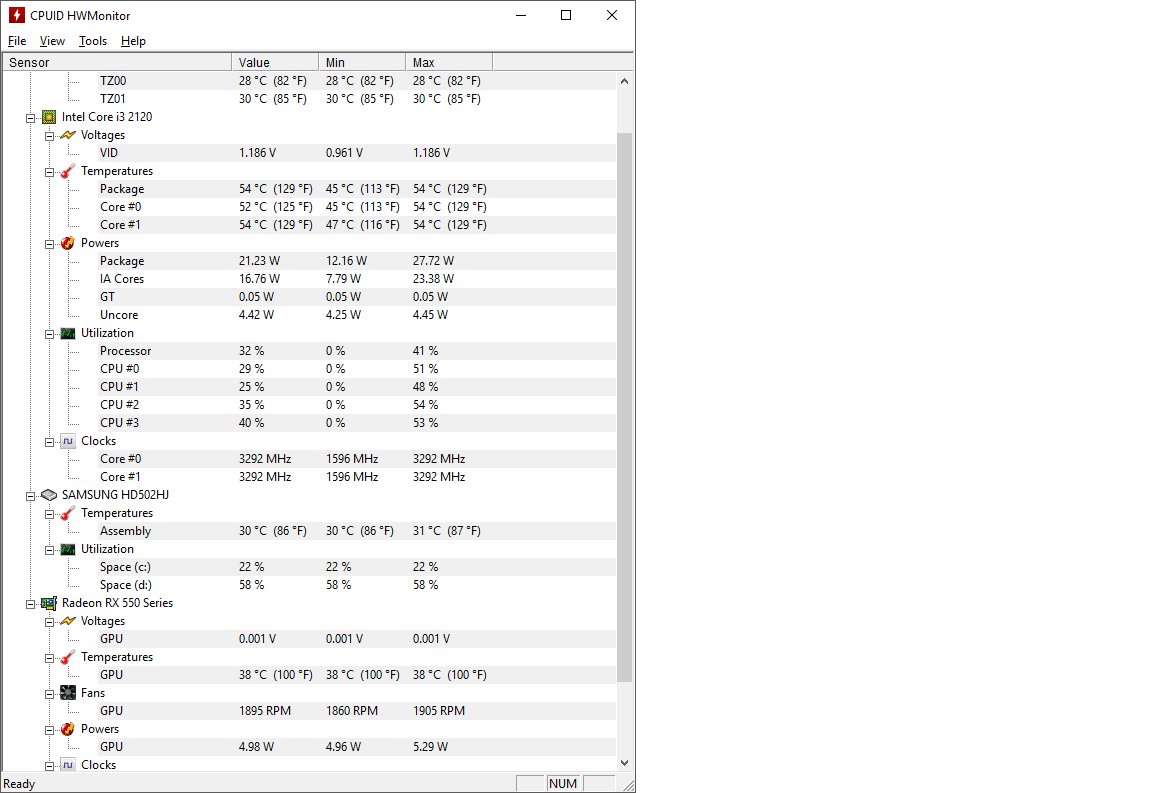Click the Radeon Clocks waveform icon
This screenshot has height=793, width=1152.
point(68,765)
